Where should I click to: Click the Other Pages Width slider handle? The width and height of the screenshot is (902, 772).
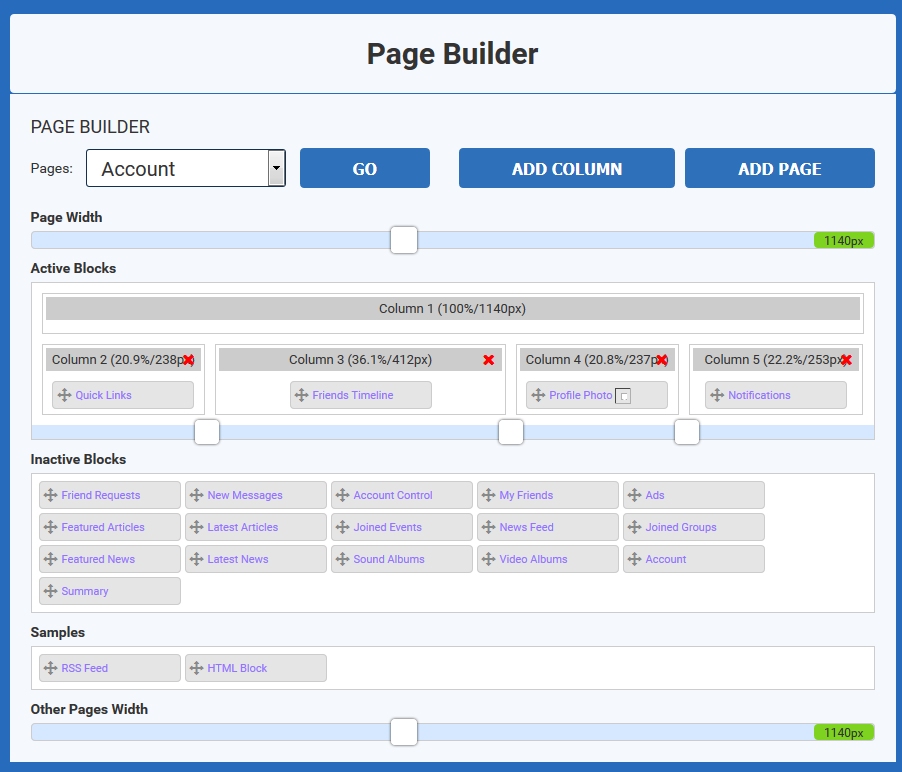(404, 732)
